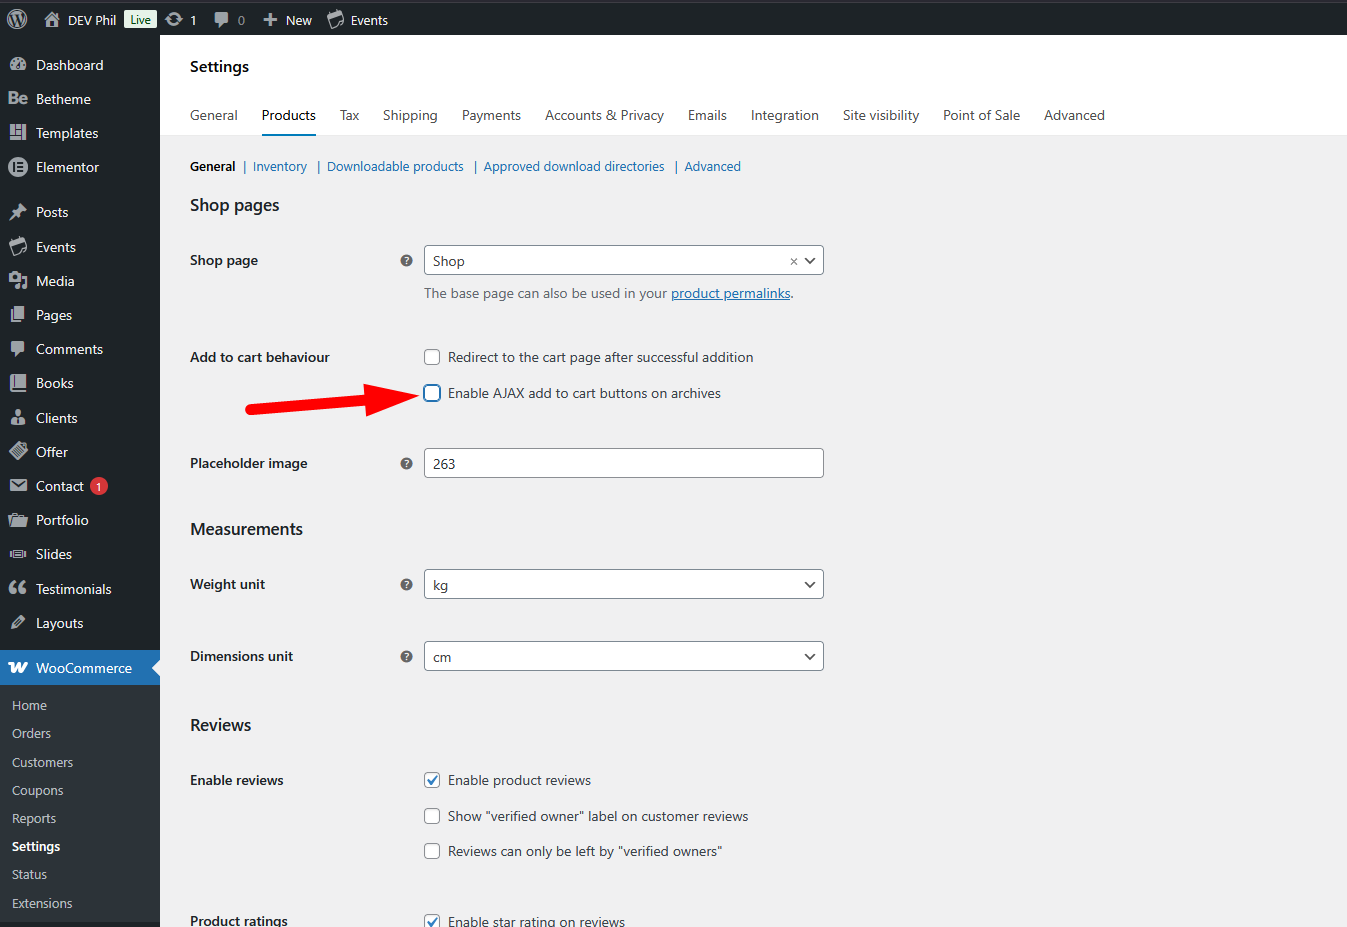Screen dimensions: 1347x927
Task: Go to the Payments tab
Action: click(491, 115)
